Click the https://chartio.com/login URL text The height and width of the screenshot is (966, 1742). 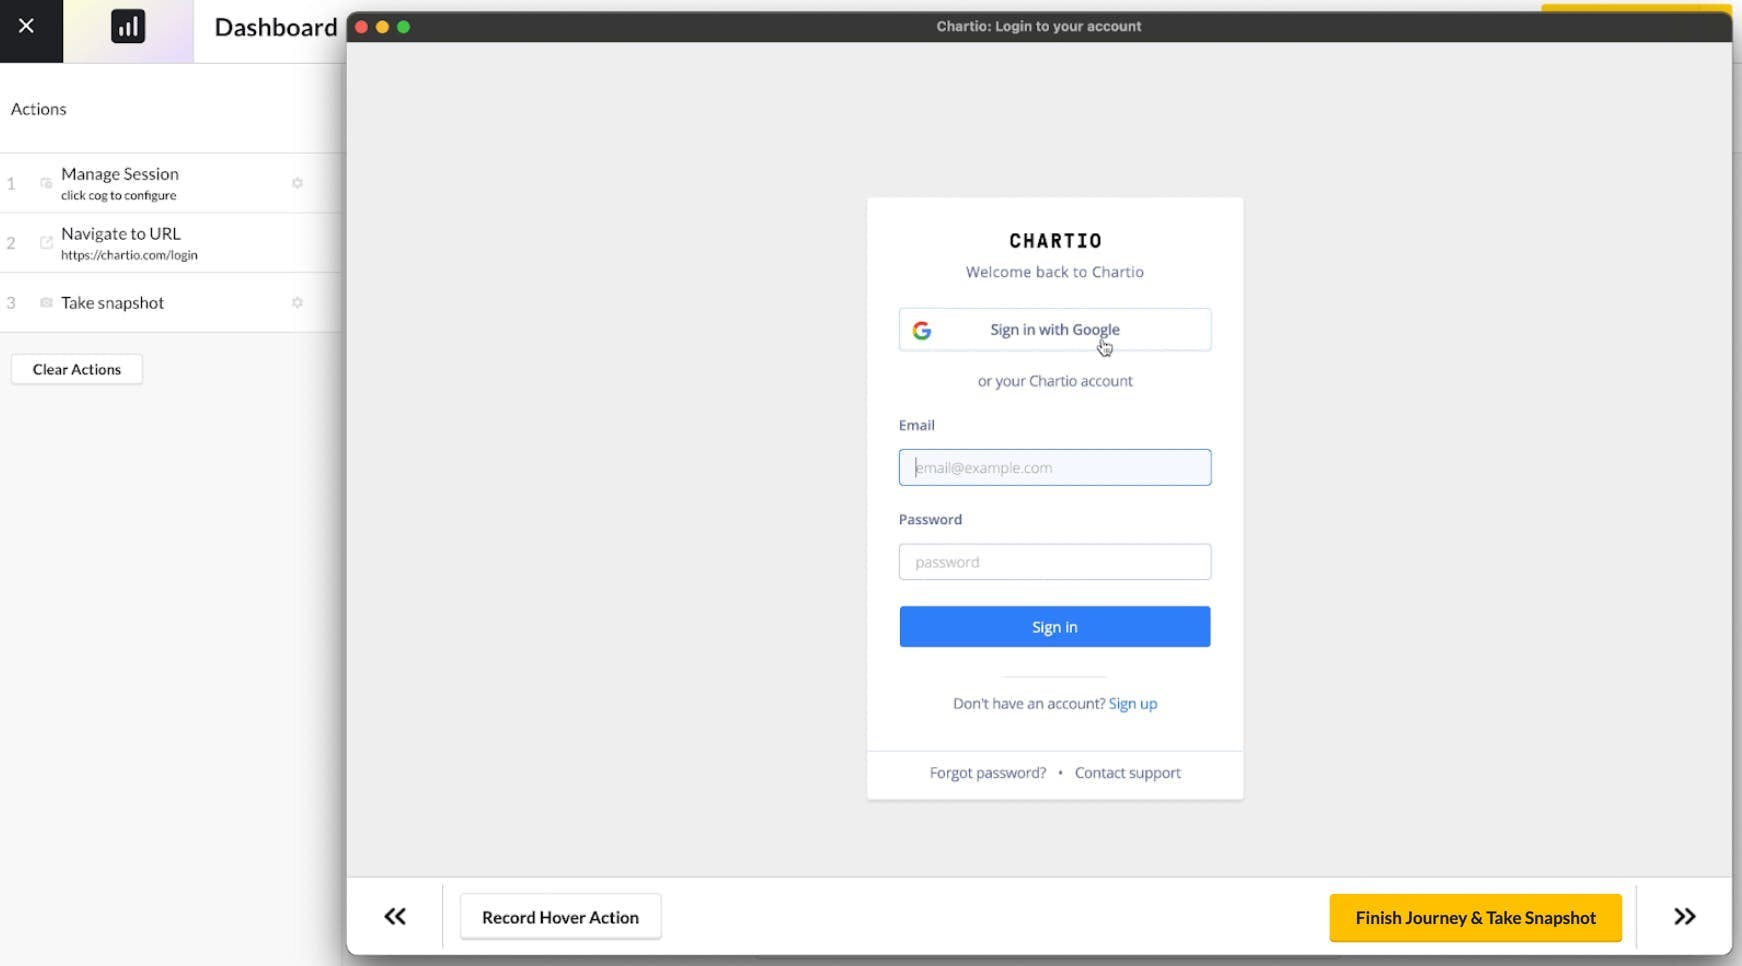(x=129, y=255)
